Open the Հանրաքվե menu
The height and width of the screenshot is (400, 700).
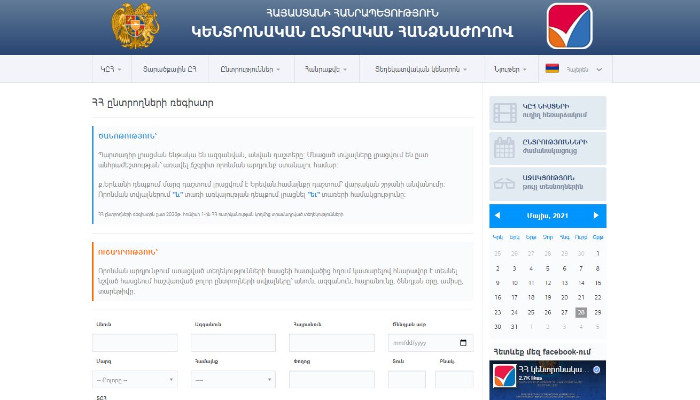pos(326,69)
